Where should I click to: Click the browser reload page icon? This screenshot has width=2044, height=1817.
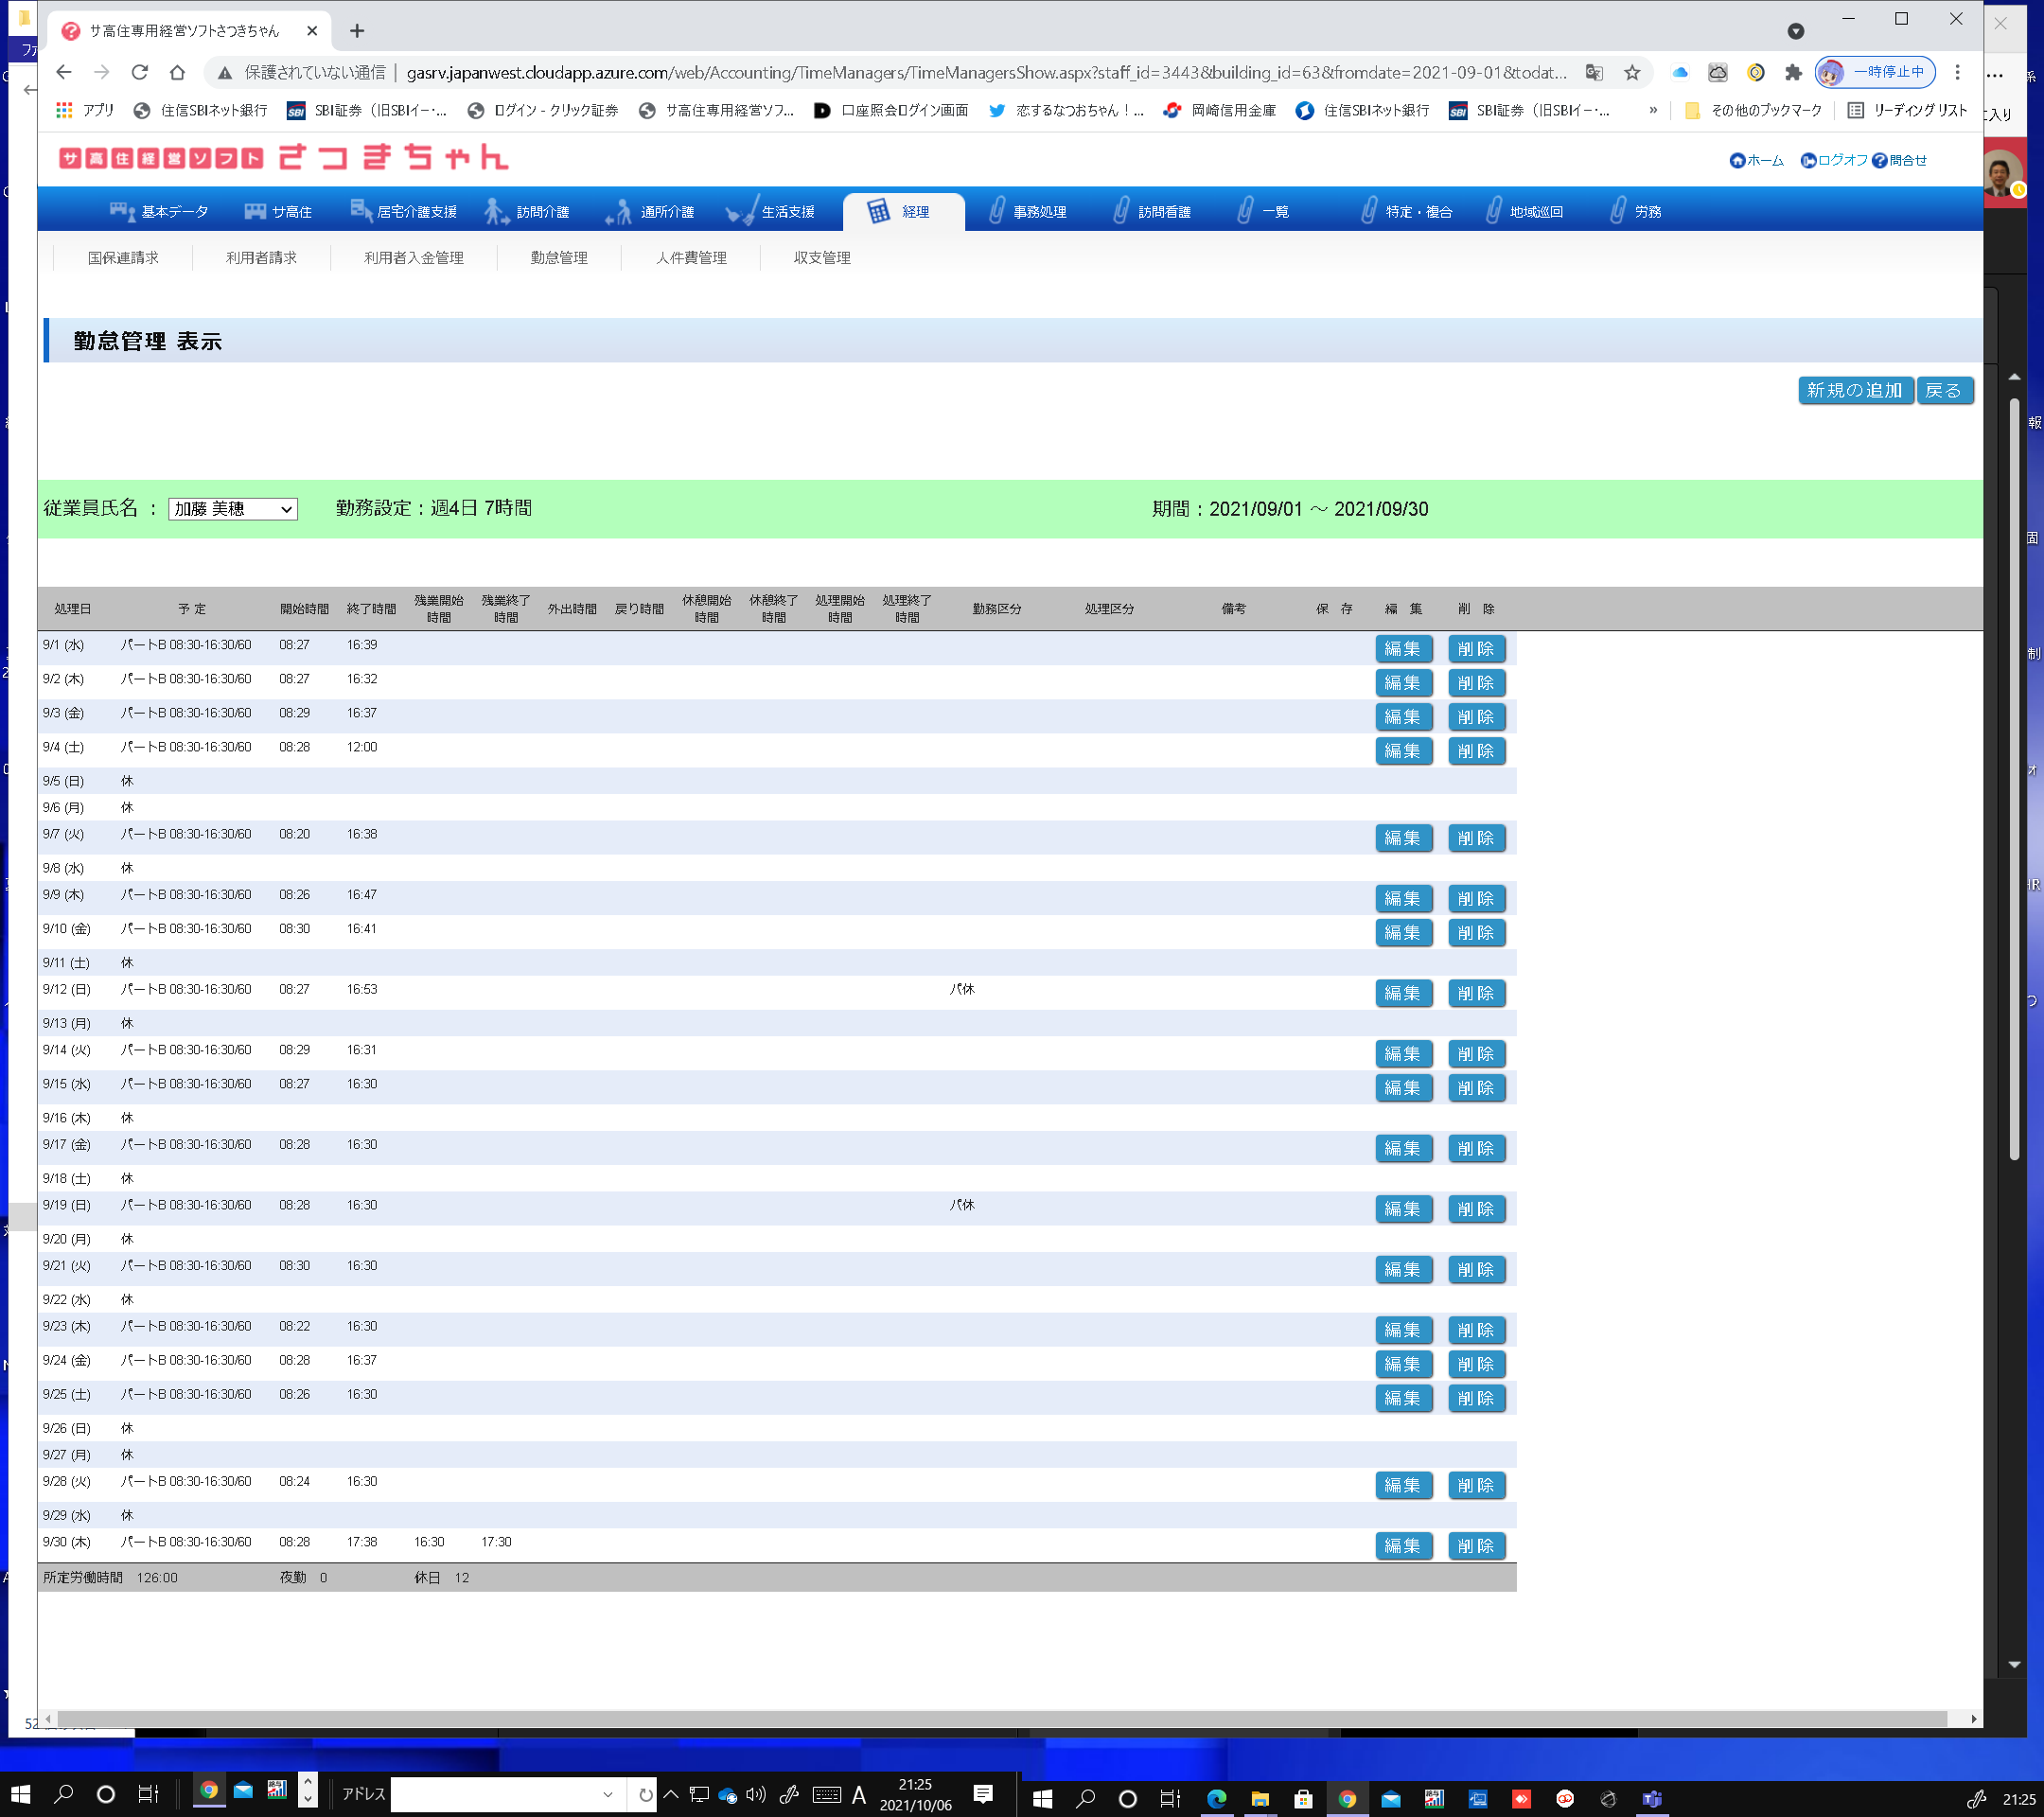(x=140, y=72)
